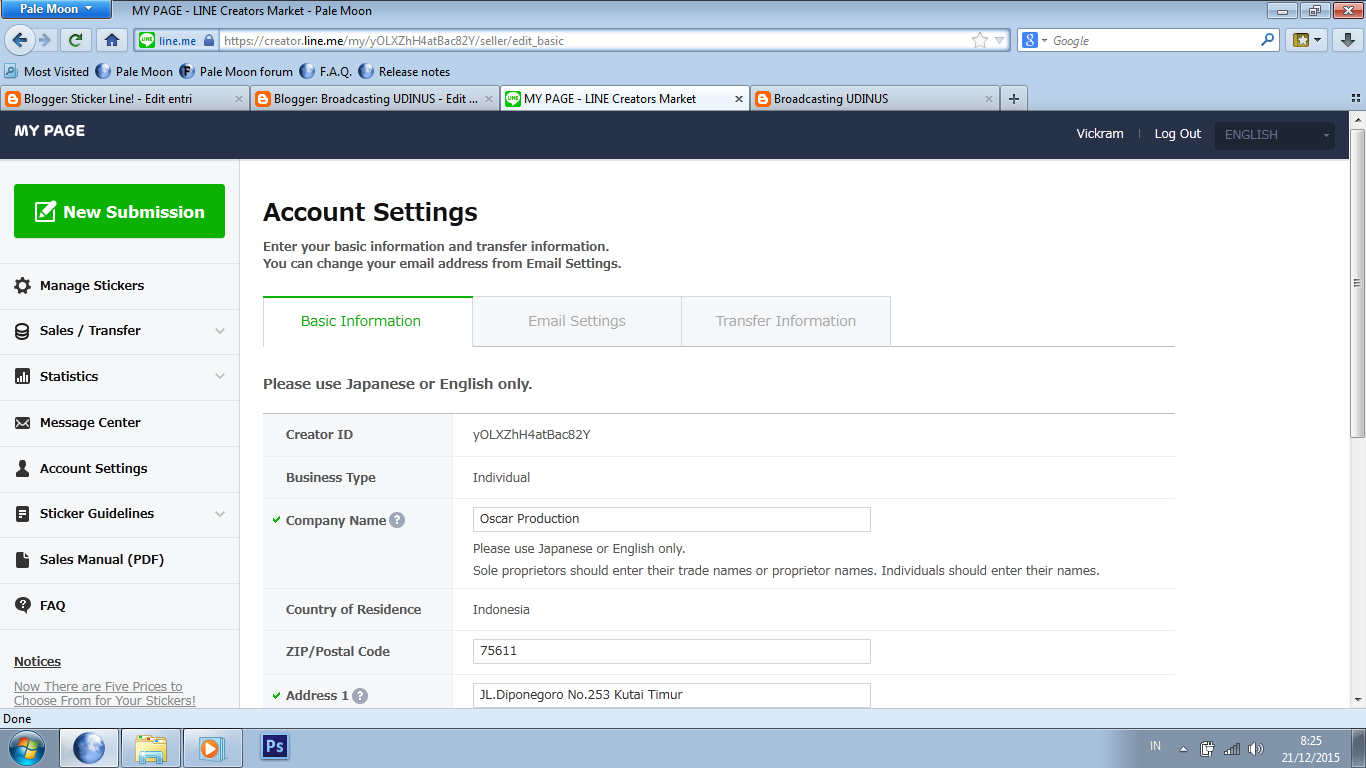The image size is (1366, 768).
Task: Click the FAQ speech bubble icon
Action: pyautogui.click(x=22, y=606)
